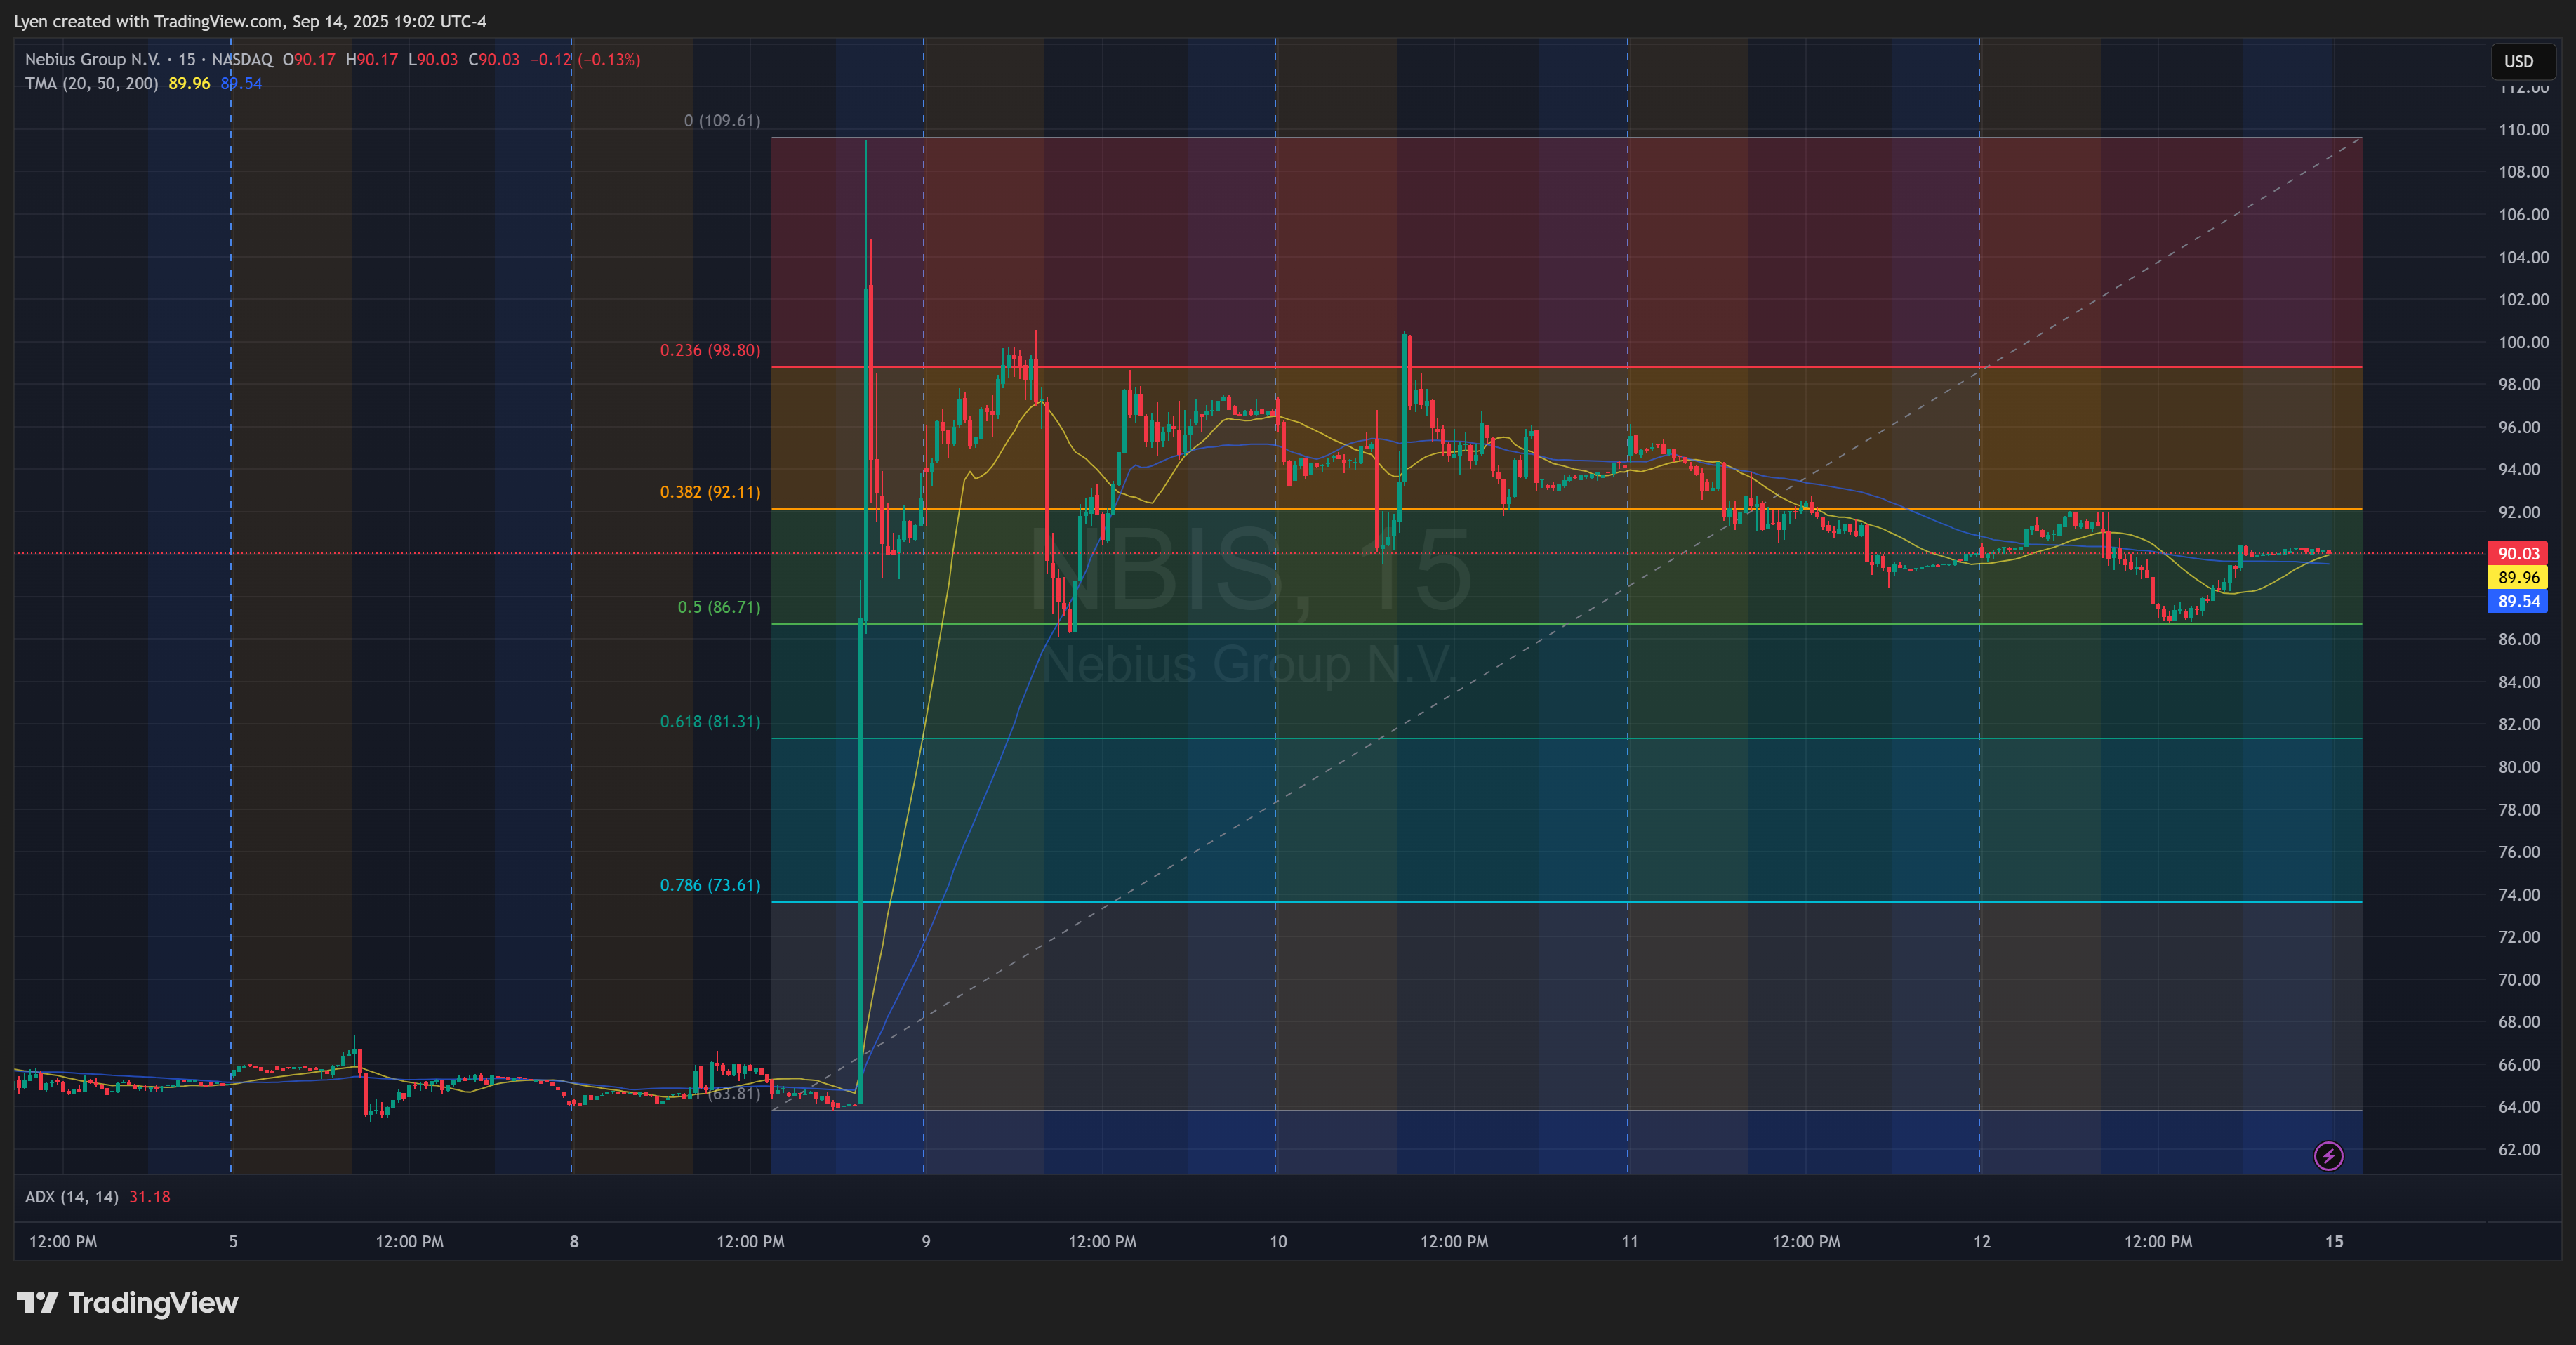Select the TMA (20, 50, 200) indicator legend

click(91, 84)
